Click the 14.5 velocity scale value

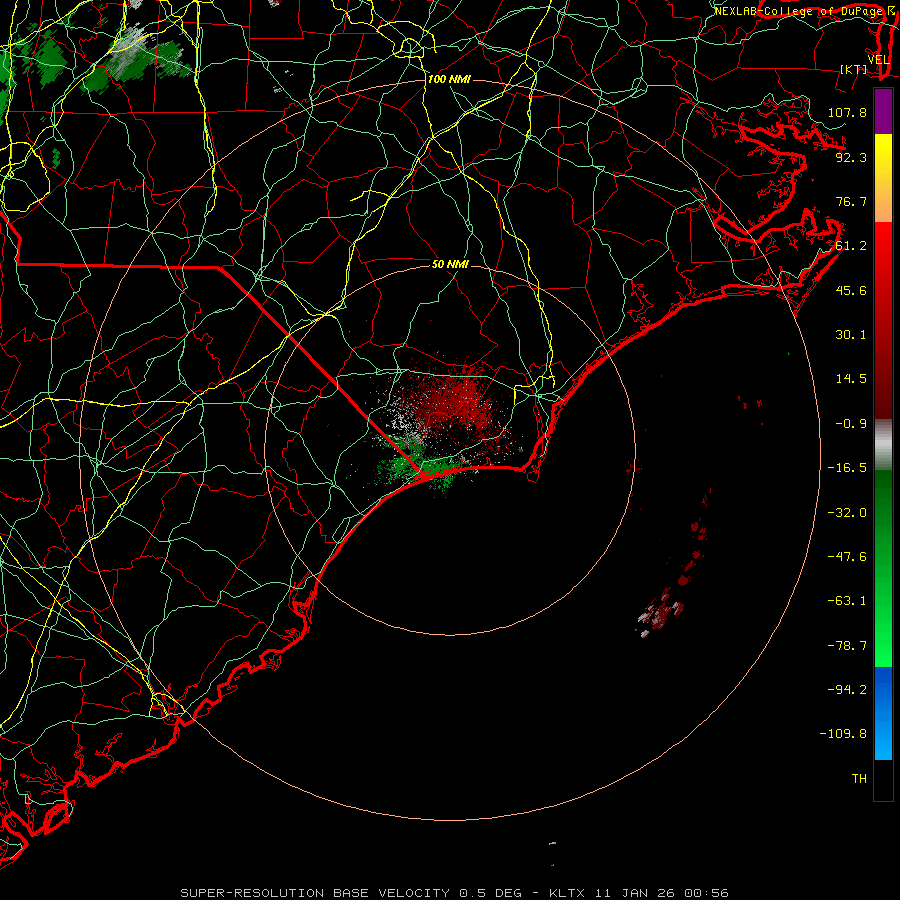(x=851, y=379)
